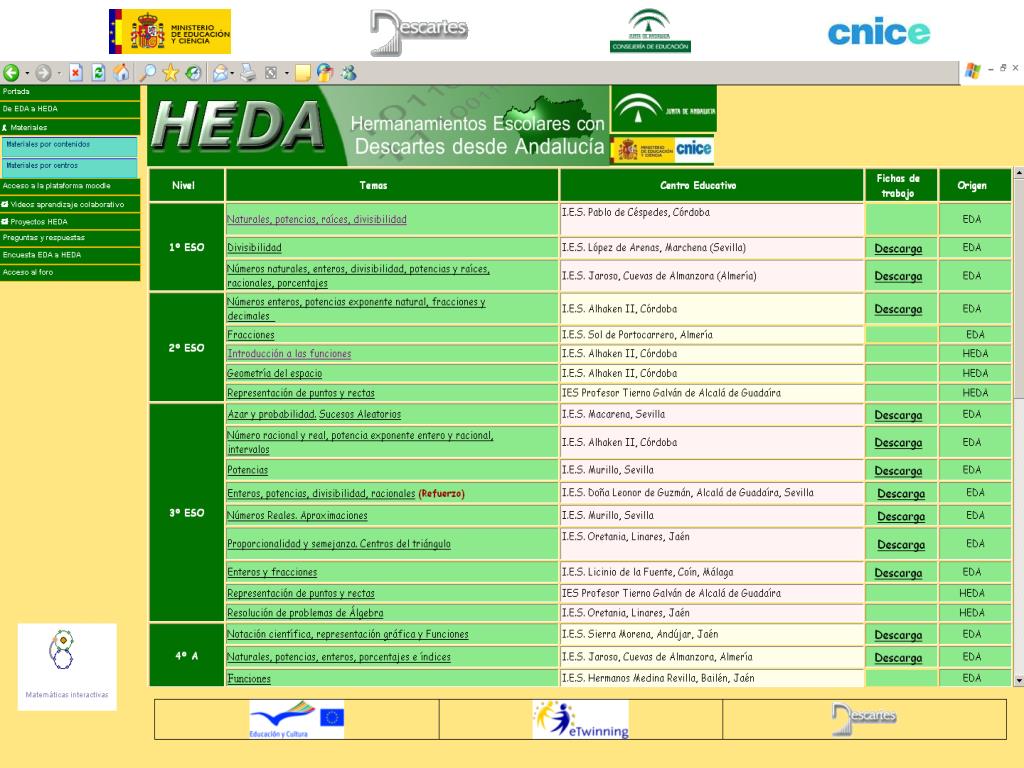Open Acceso al foro menu item
The height and width of the screenshot is (768, 1024).
tap(70, 272)
